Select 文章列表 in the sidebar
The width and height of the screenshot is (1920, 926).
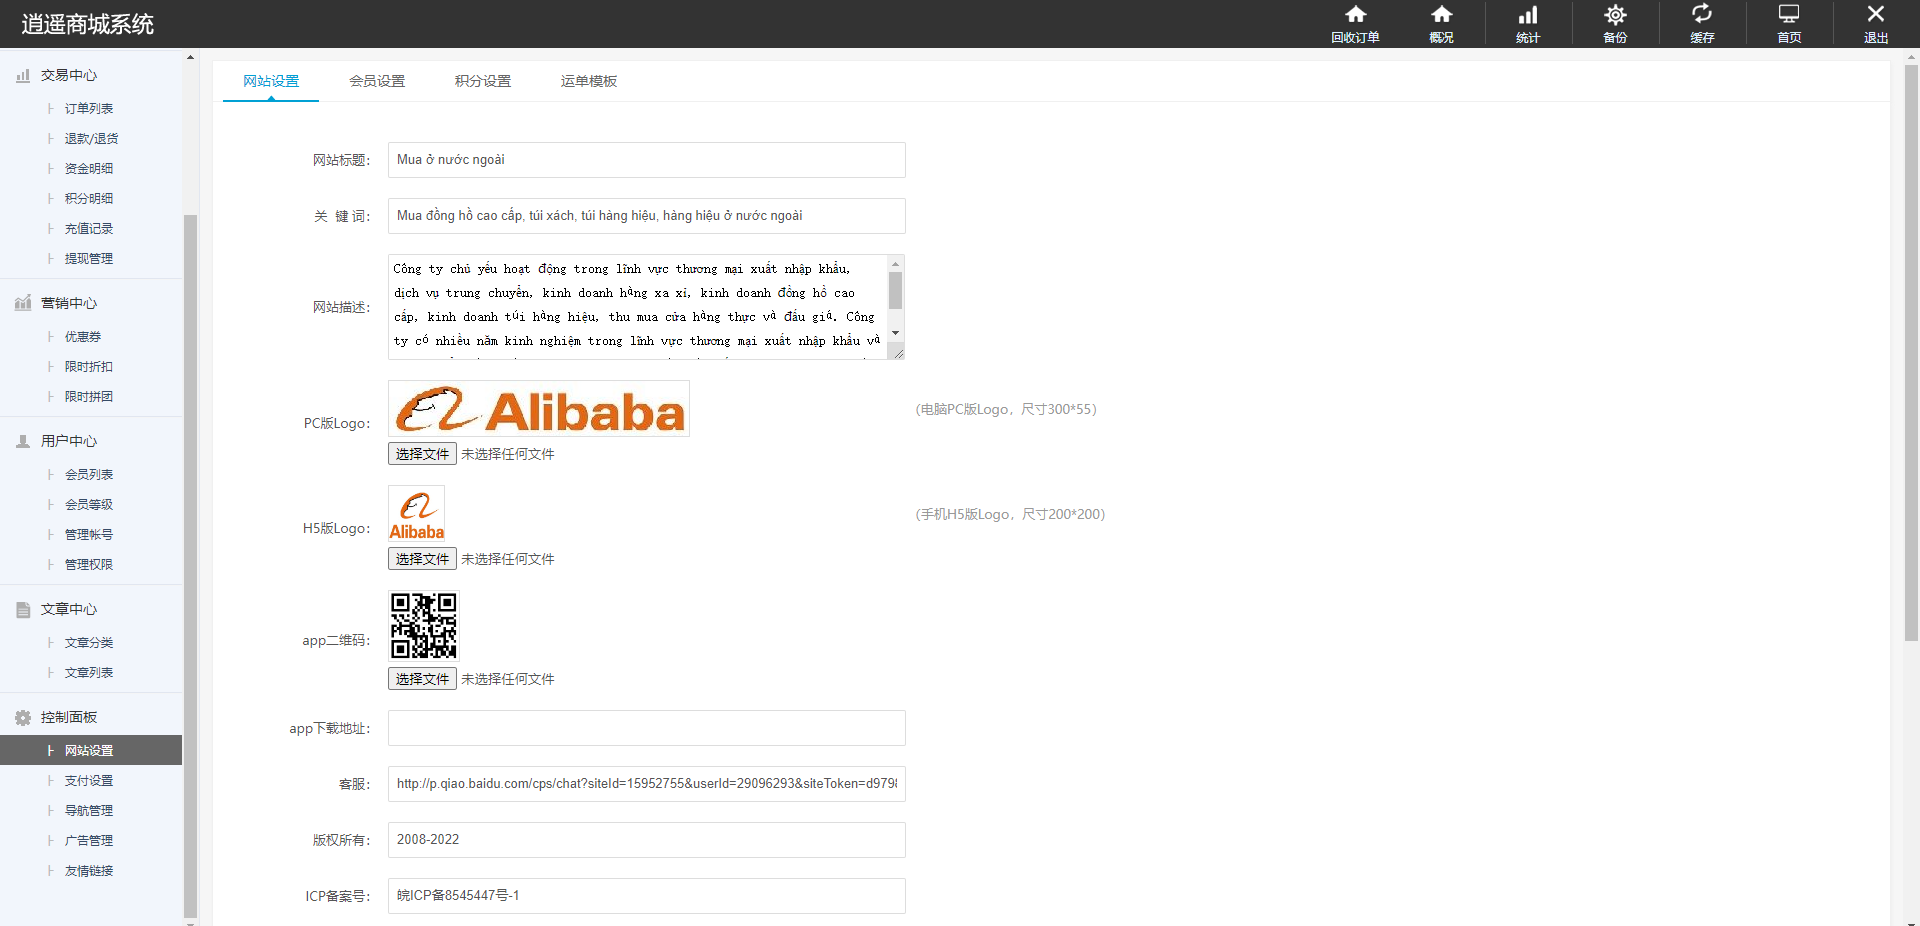[89, 672]
